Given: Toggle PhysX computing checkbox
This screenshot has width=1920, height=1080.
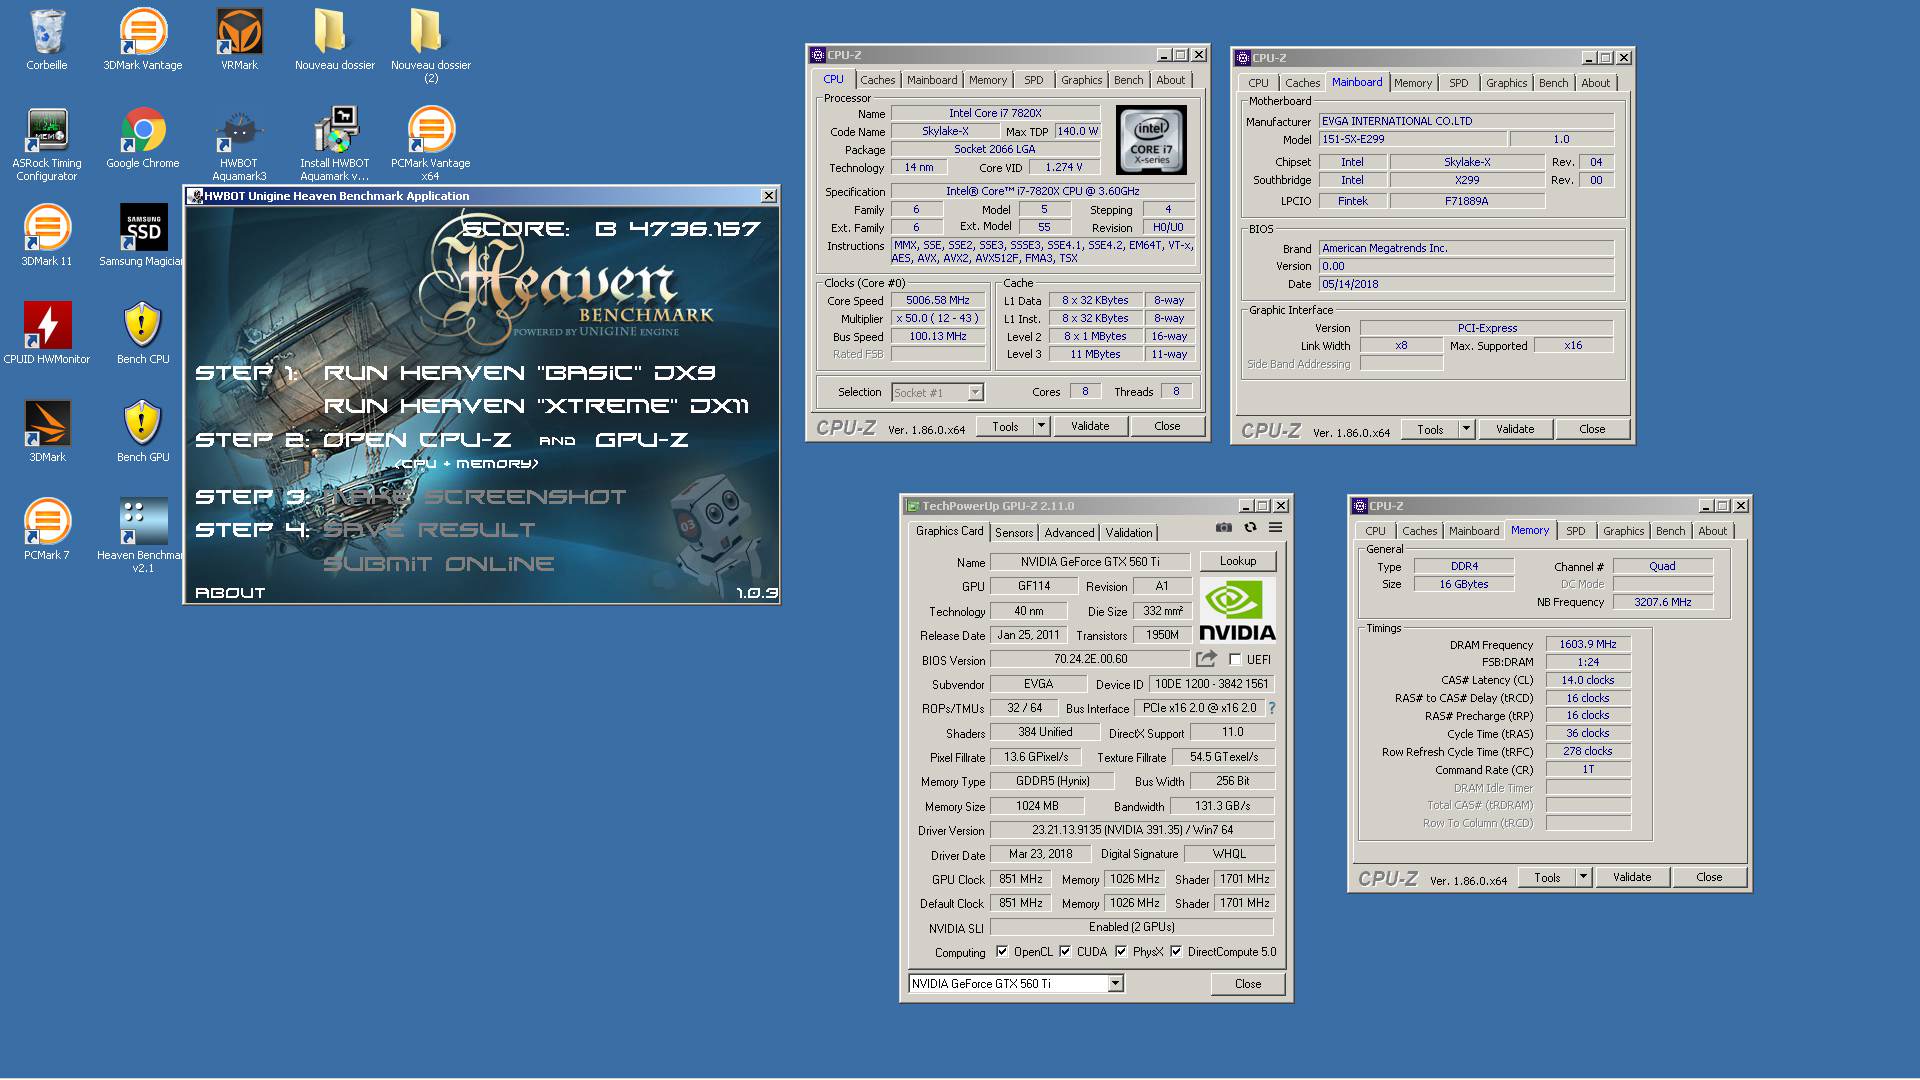Looking at the screenshot, I should [1121, 952].
